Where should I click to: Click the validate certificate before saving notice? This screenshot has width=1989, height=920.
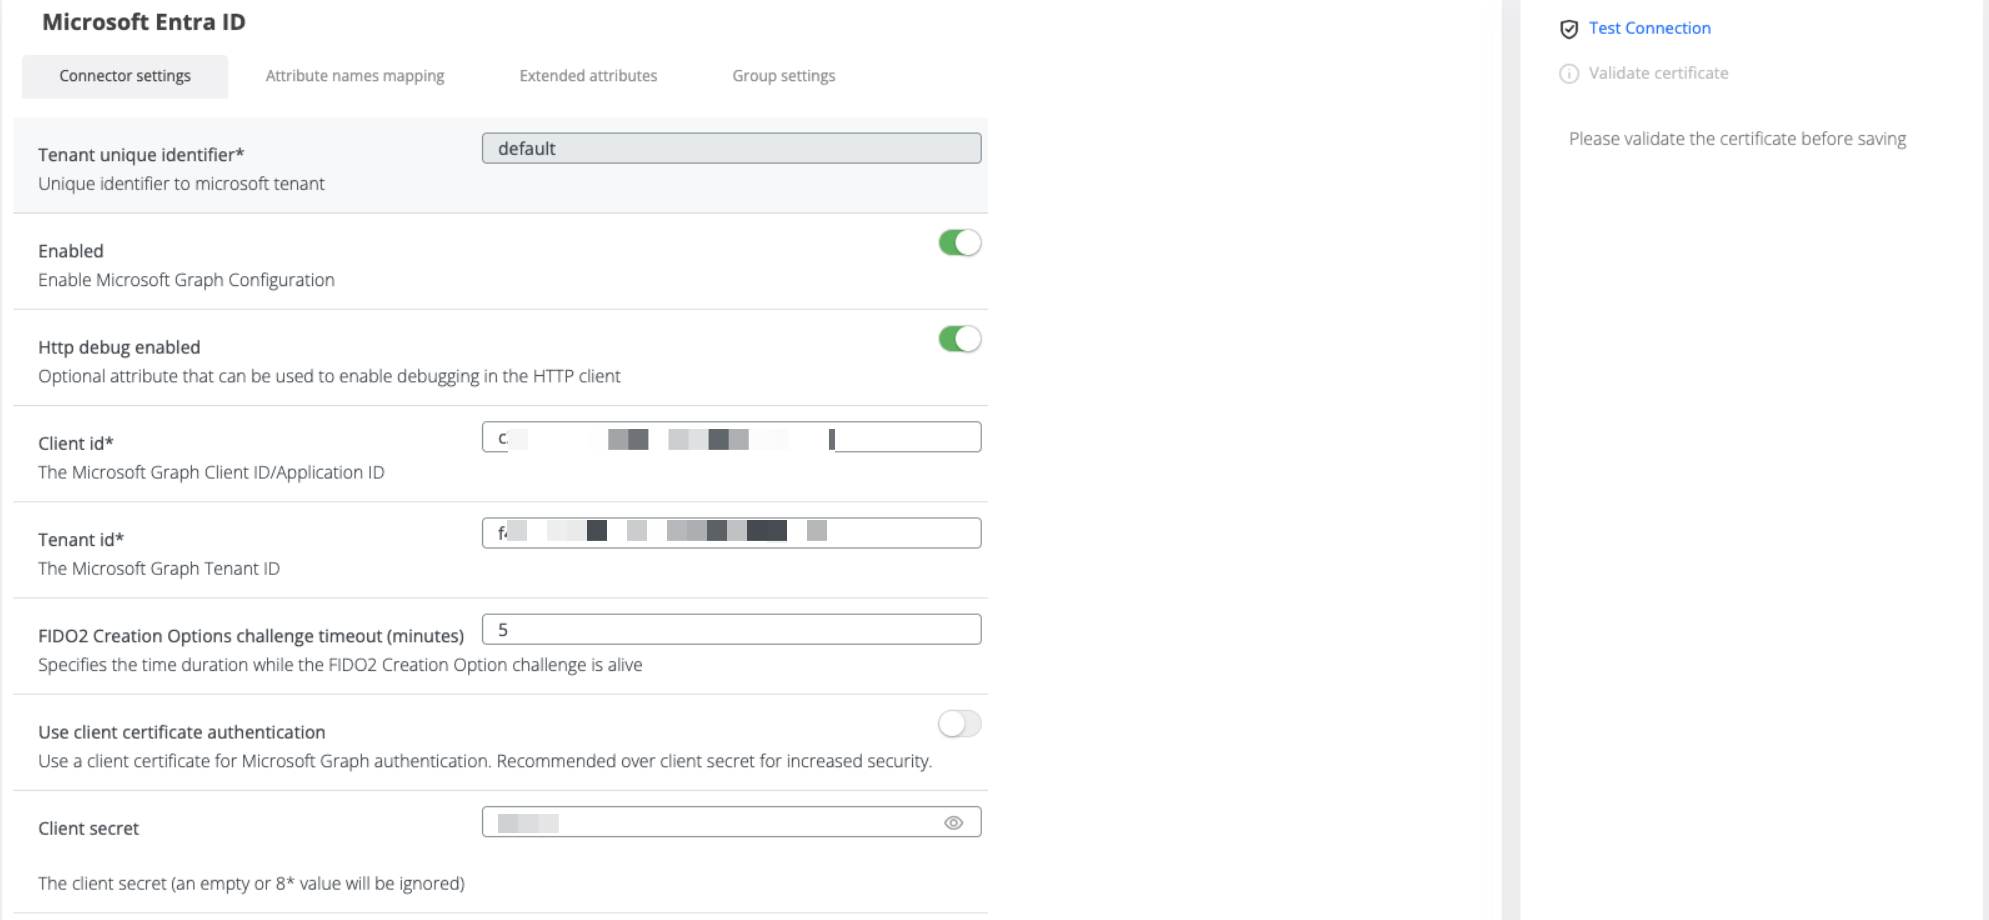(x=1738, y=139)
